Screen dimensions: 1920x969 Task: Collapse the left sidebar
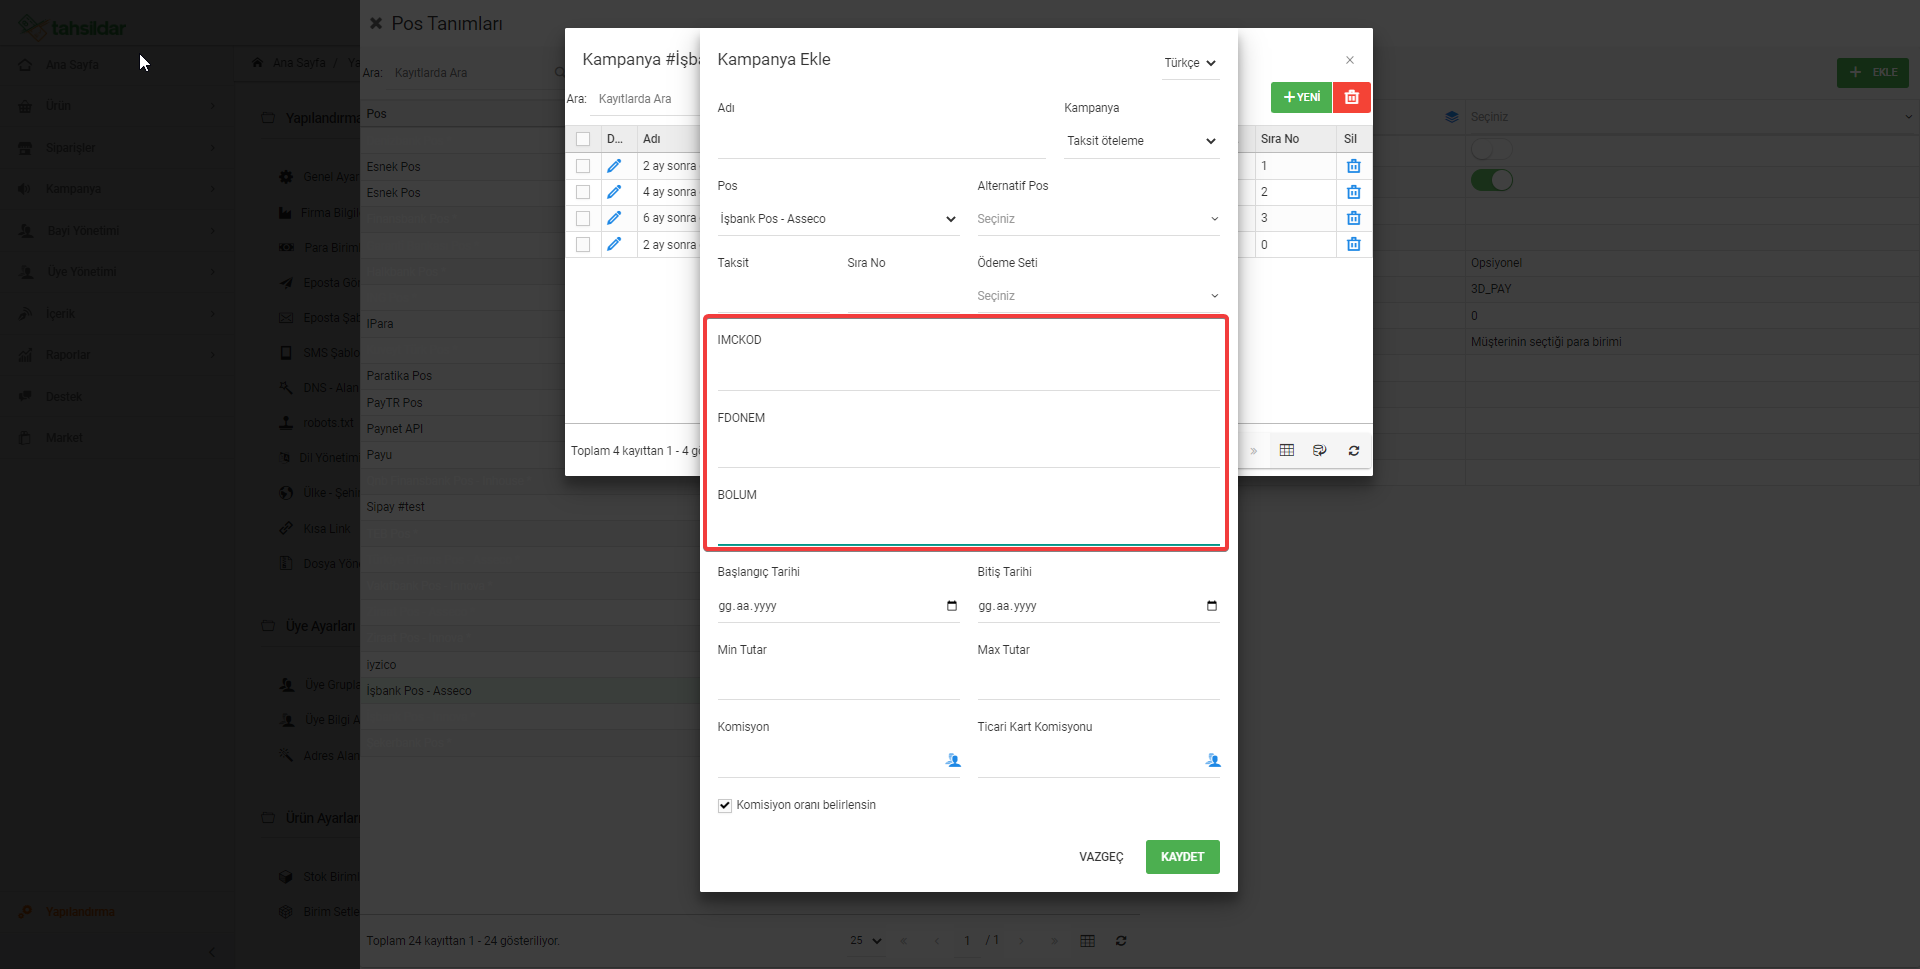coord(211,952)
